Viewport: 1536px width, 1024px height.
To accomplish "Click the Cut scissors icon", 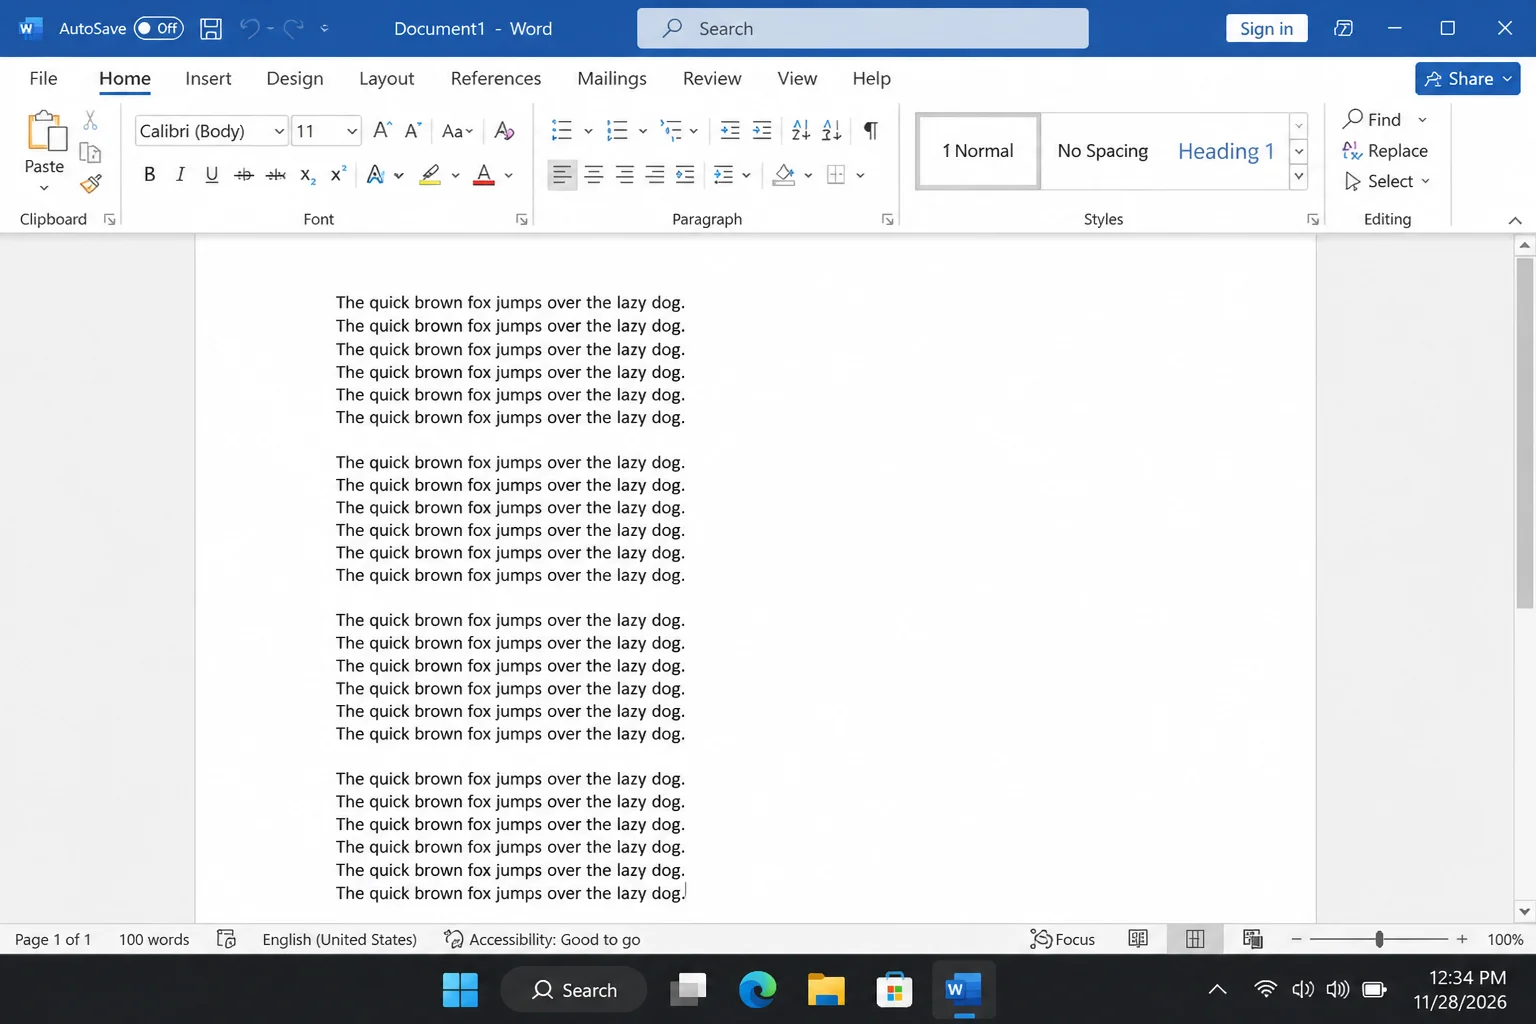I will click(x=90, y=121).
